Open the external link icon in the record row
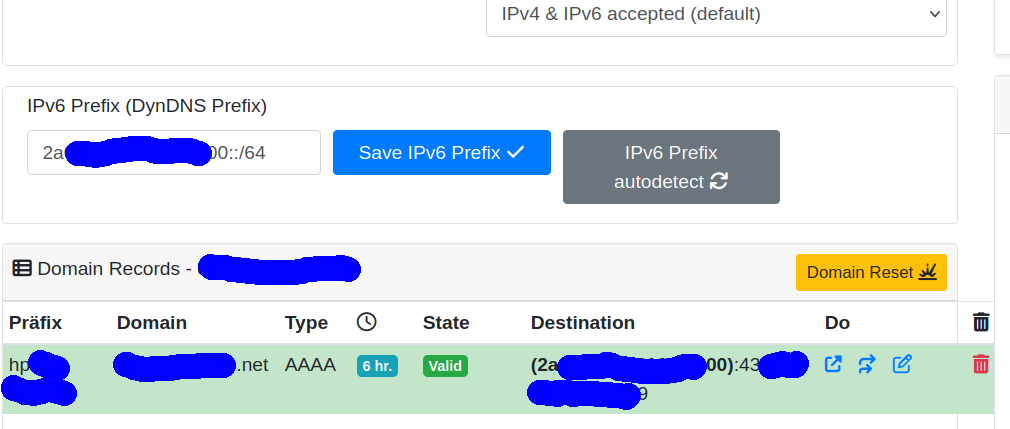 (833, 365)
